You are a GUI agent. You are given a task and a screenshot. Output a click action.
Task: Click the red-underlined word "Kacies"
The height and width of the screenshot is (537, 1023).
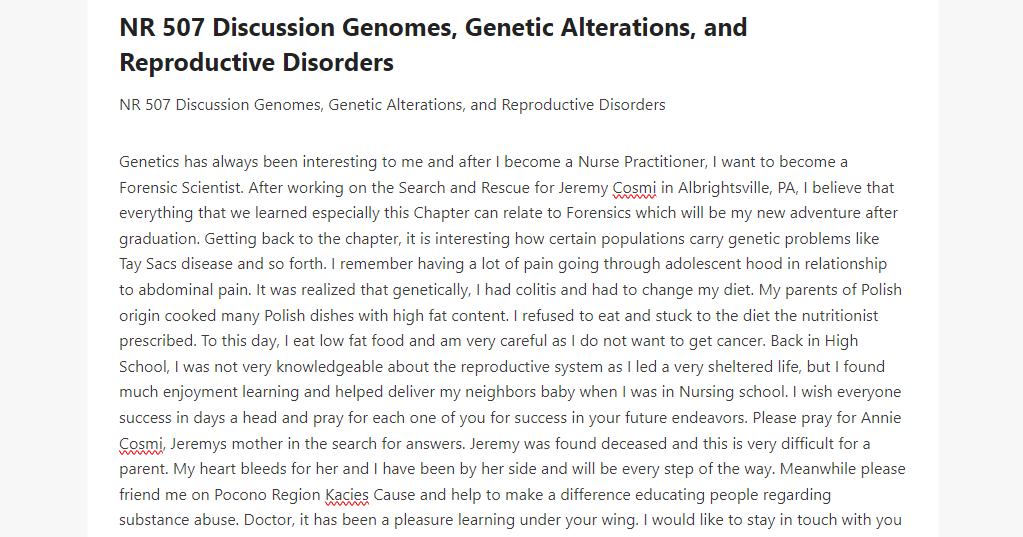(347, 495)
